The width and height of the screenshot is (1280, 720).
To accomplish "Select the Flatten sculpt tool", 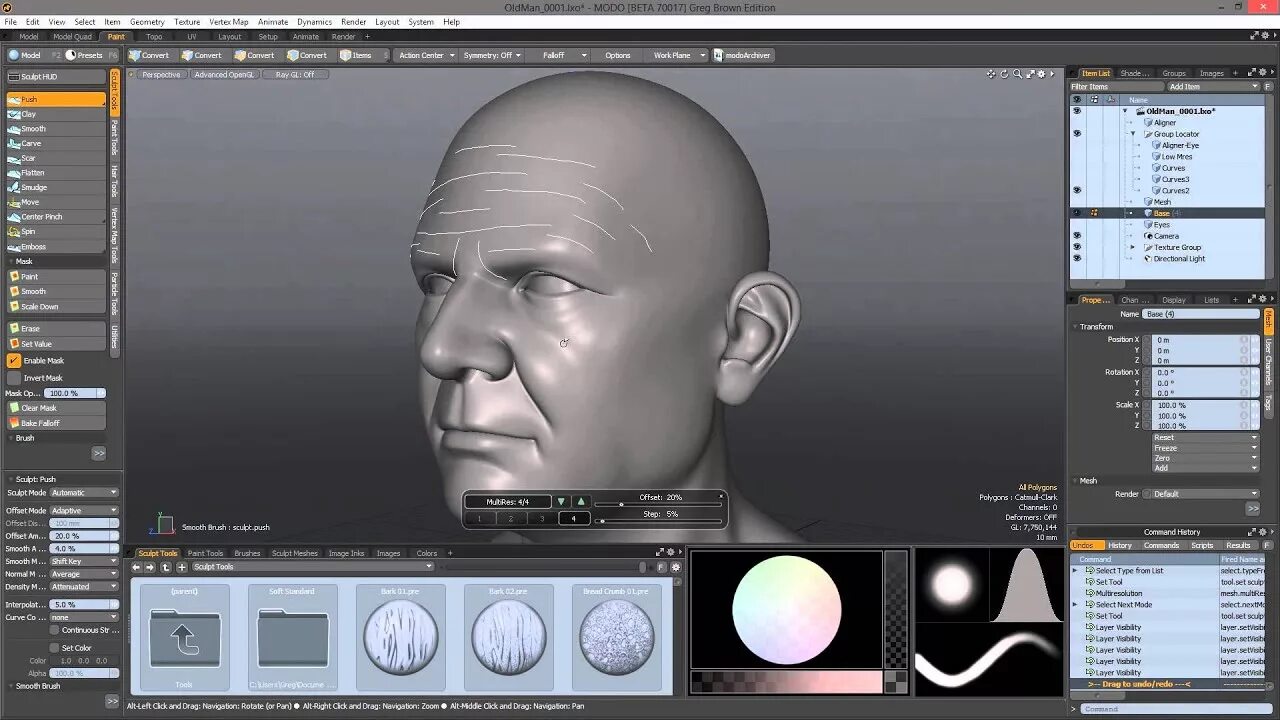I will [x=56, y=173].
